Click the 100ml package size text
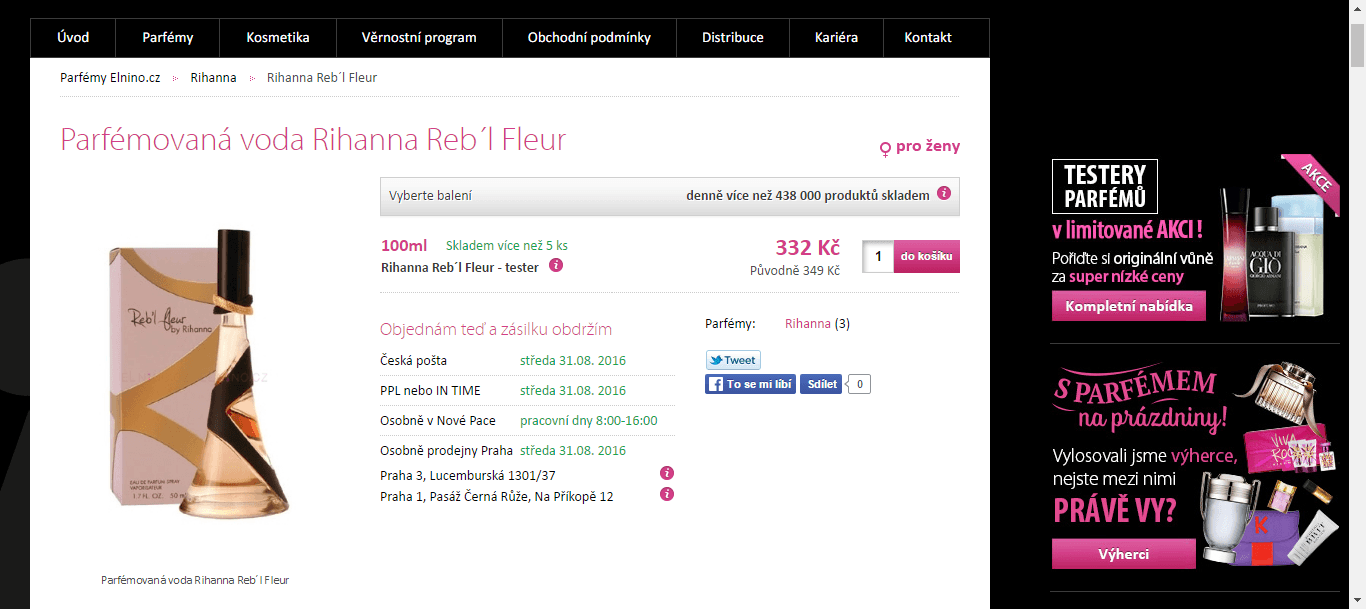This screenshot has width=1366, height=609. (404, 246)
